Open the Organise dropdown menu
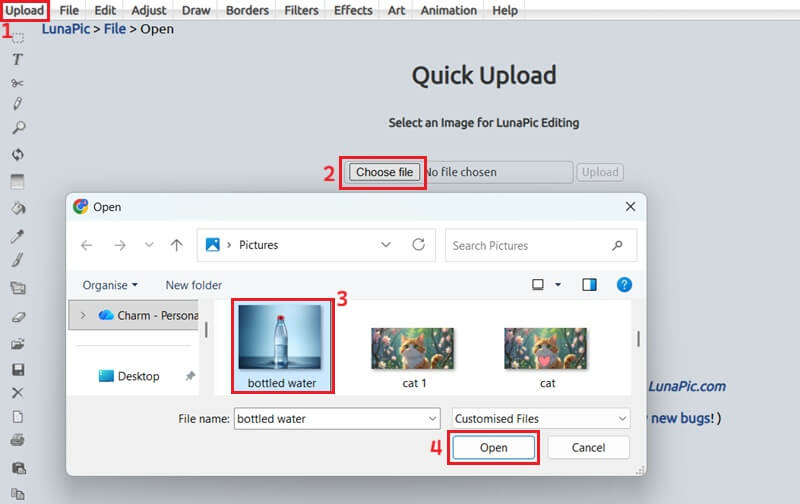 [110, 285]
